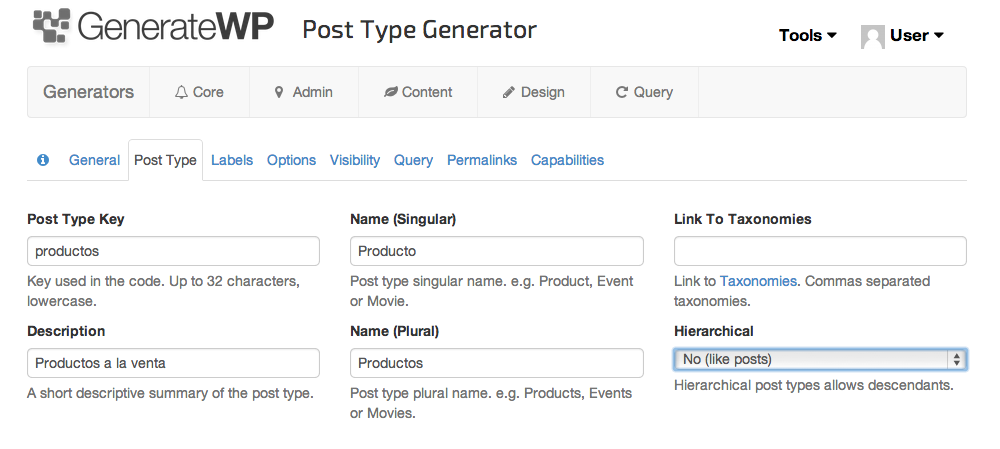The image size is (1000, 449).
Task: Click the GenerateWP logo icon
Action: [x=52, y=26]
